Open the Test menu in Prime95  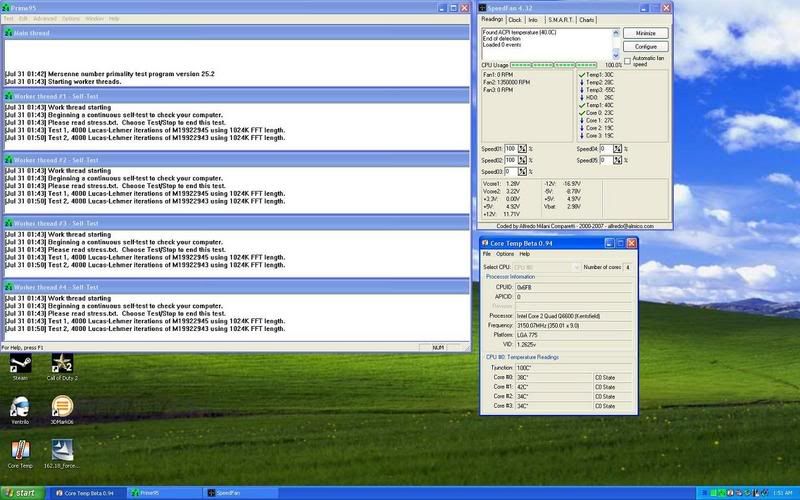point(9,19)
